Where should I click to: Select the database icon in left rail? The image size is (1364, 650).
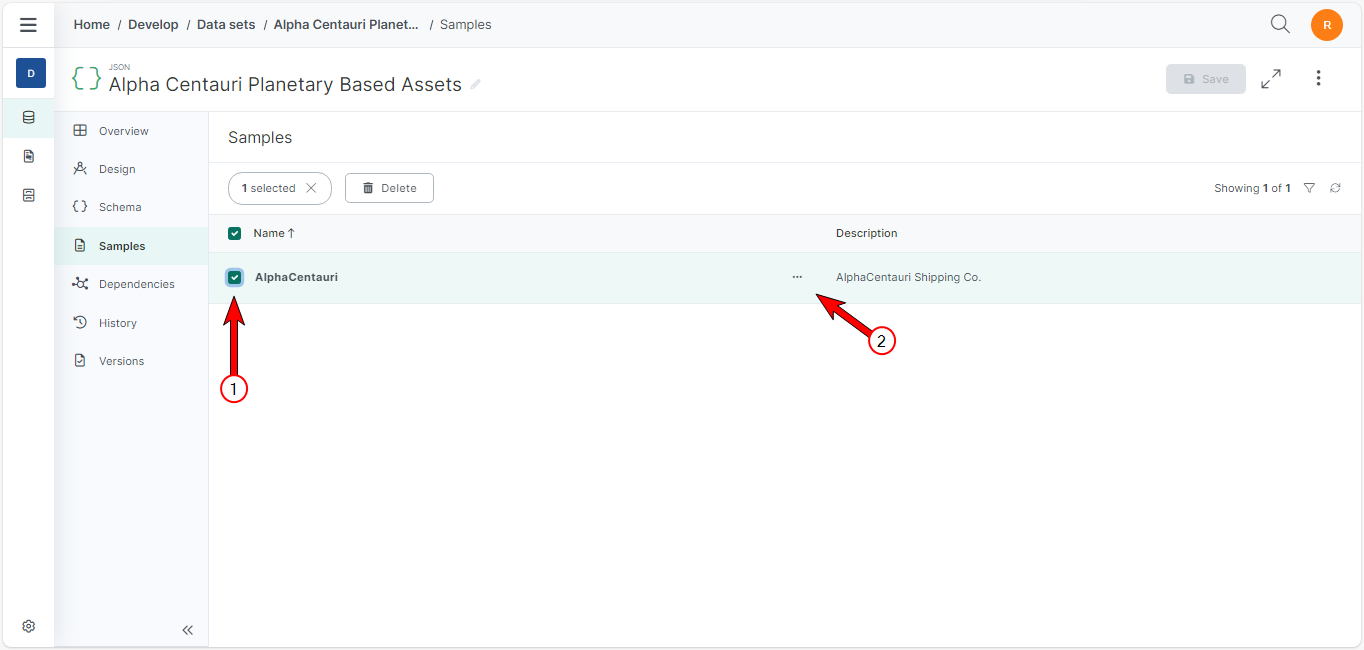29,117
